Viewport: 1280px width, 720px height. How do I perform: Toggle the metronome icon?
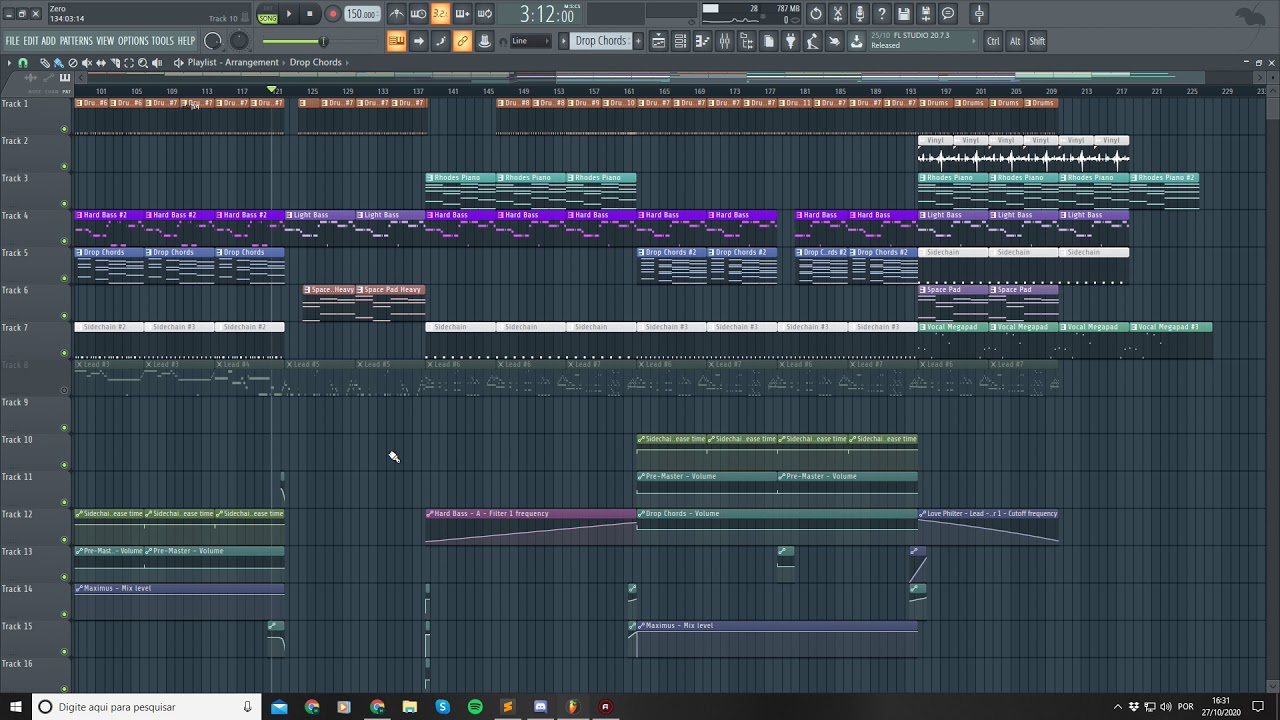click(x=397, y=14)
